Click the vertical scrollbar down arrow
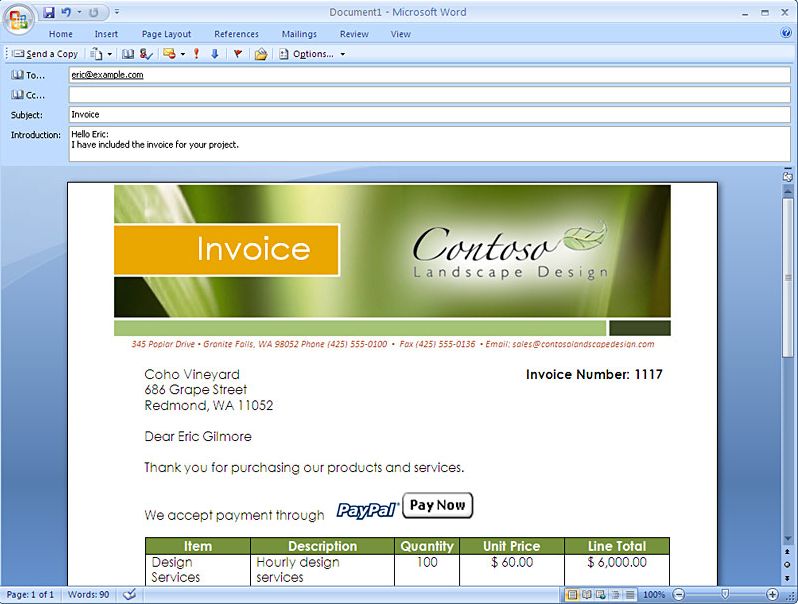This screenshot has width=798, height=604. (x=787, y=539)
